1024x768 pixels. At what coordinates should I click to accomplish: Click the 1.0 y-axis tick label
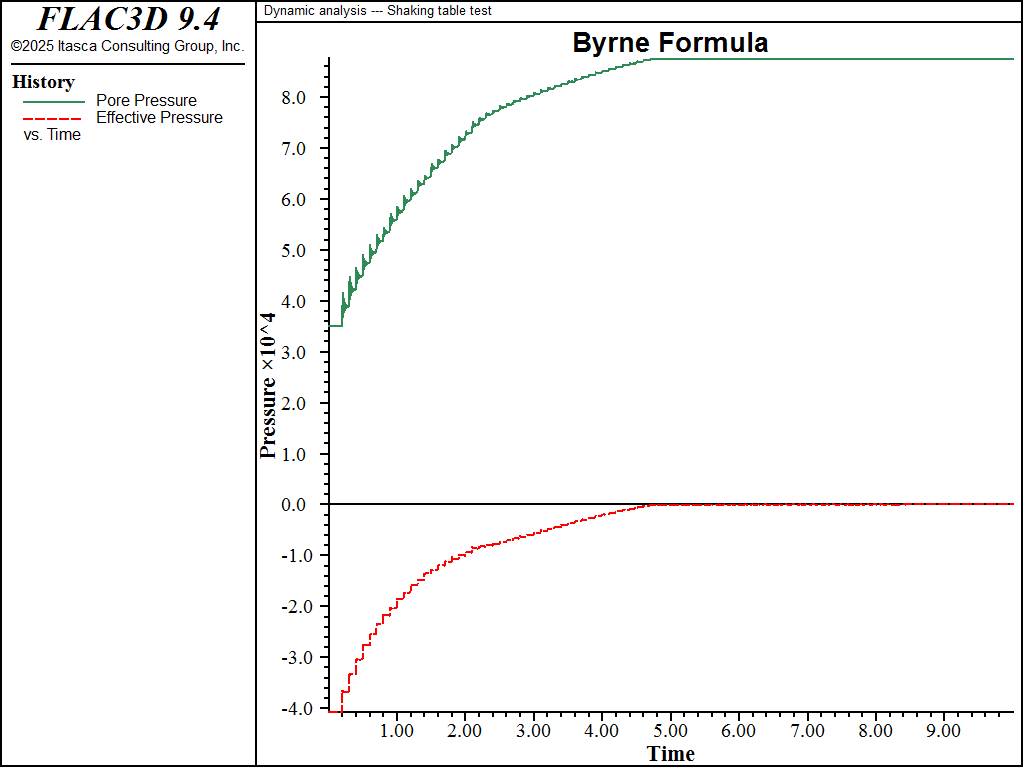click(293, 455)
